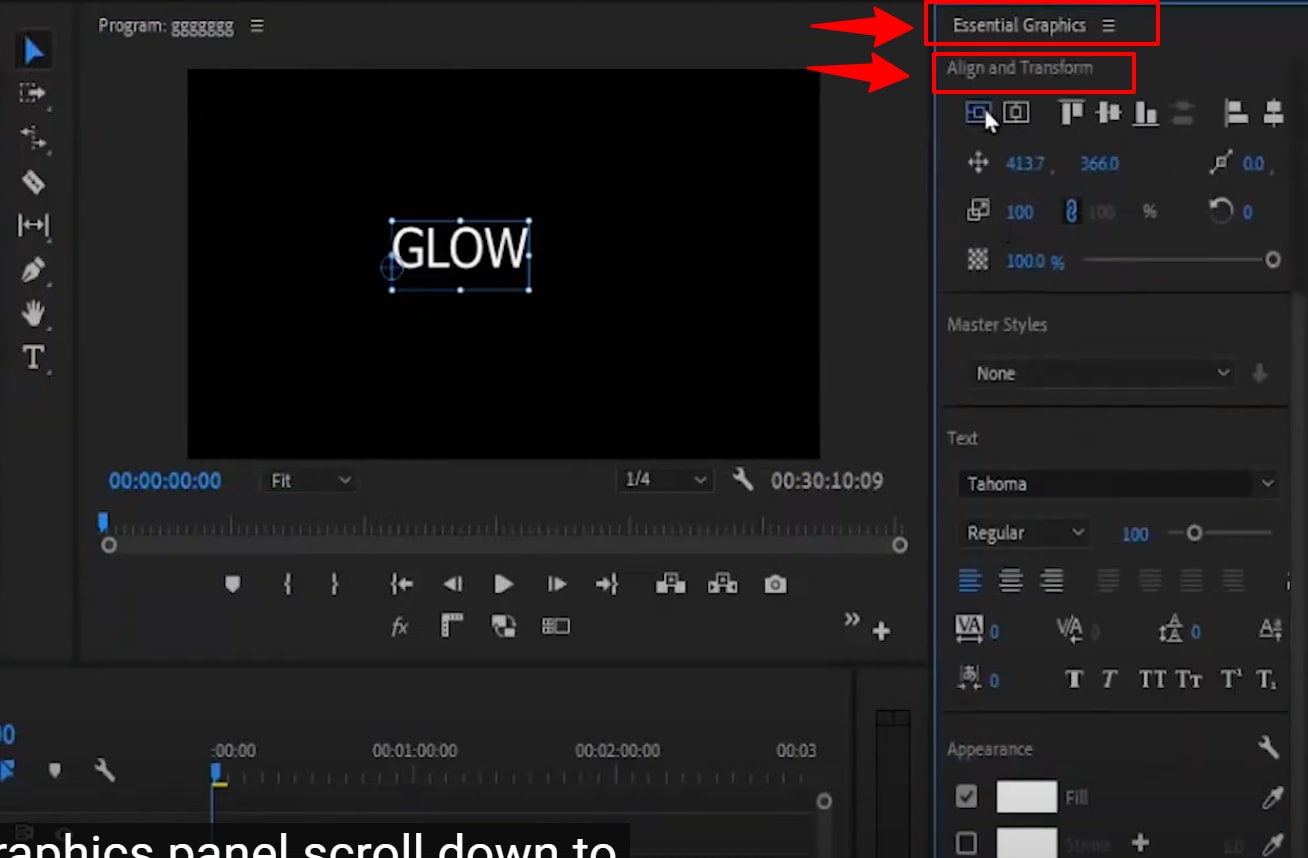Left align text
The width and height of the screenshot is (1308, 858).
tap(970, 580)
